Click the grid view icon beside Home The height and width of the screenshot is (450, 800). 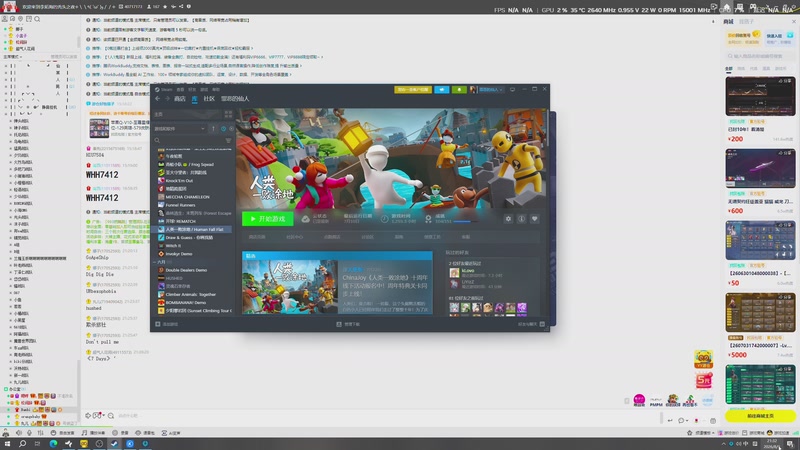[x=228, y=114]
